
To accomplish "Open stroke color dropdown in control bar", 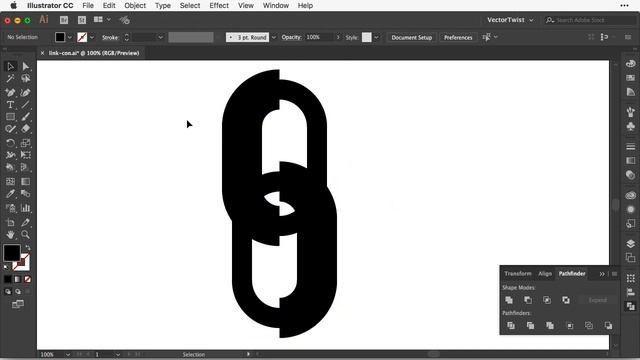I will (92, 37).
